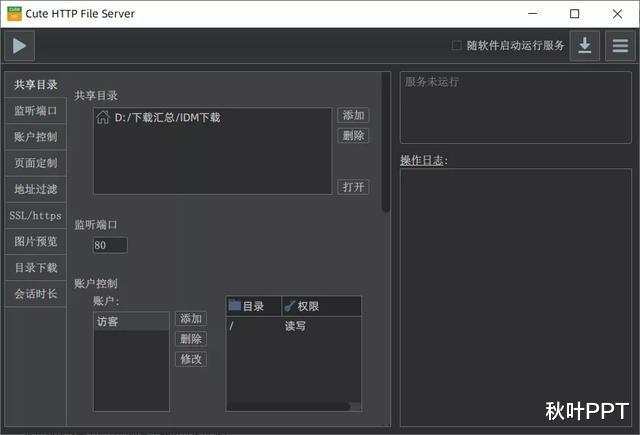
Task: Click the horizontal scrollbar under the permission table
Action: [x=289, y=406]
